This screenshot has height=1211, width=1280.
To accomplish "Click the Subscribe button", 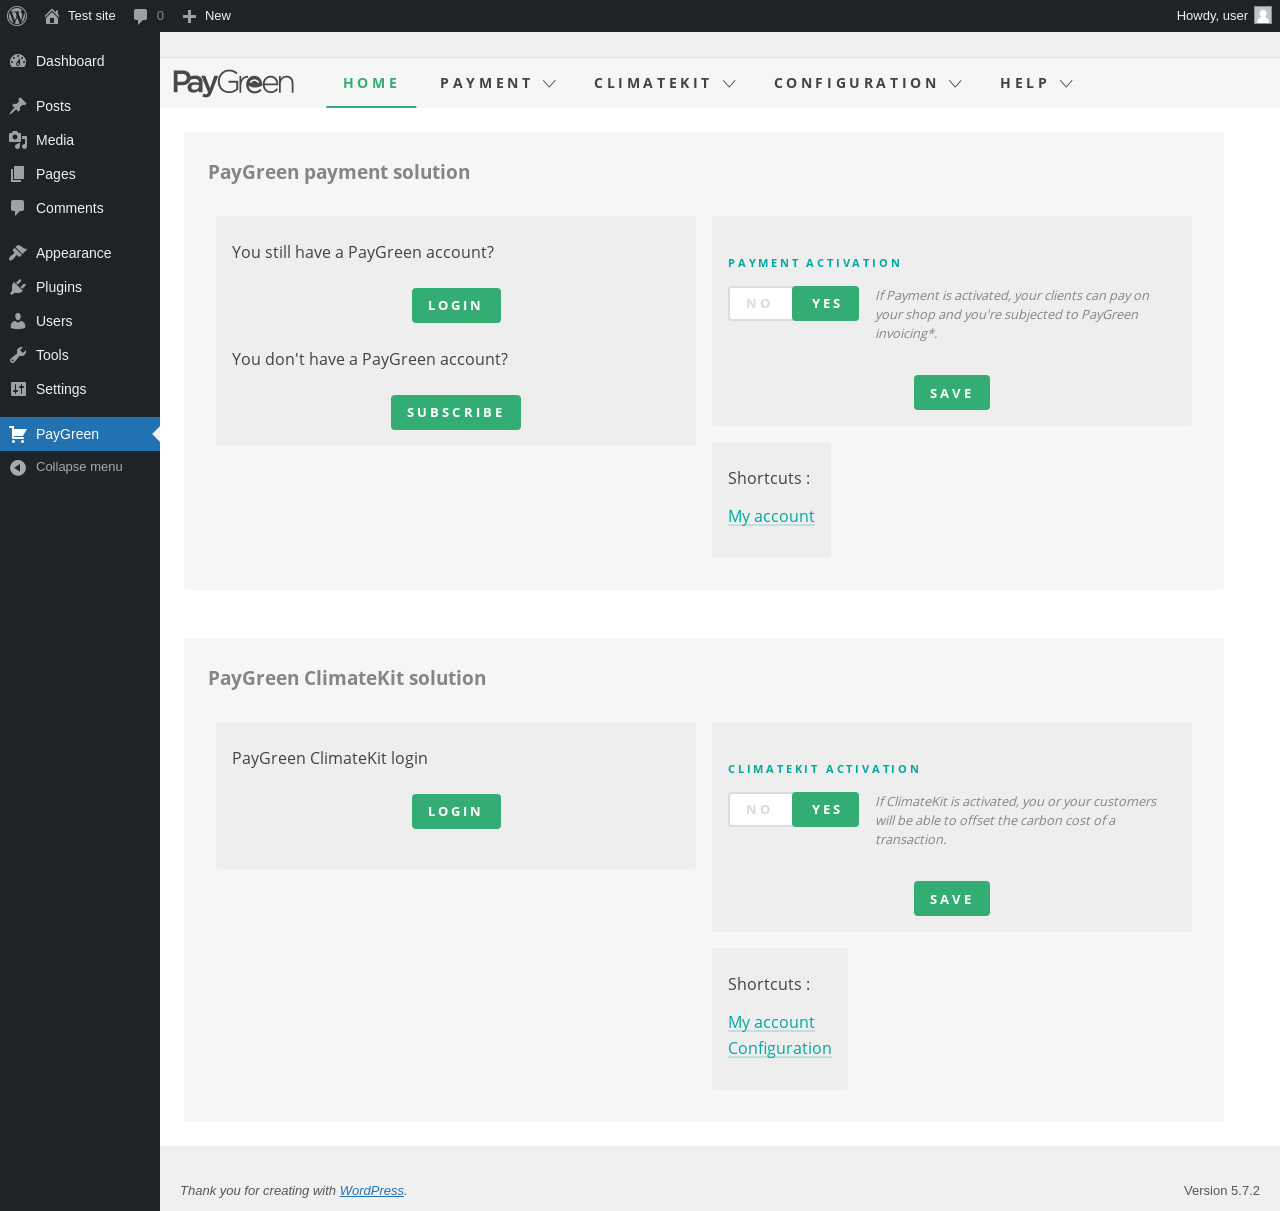I will pos(456,412).
